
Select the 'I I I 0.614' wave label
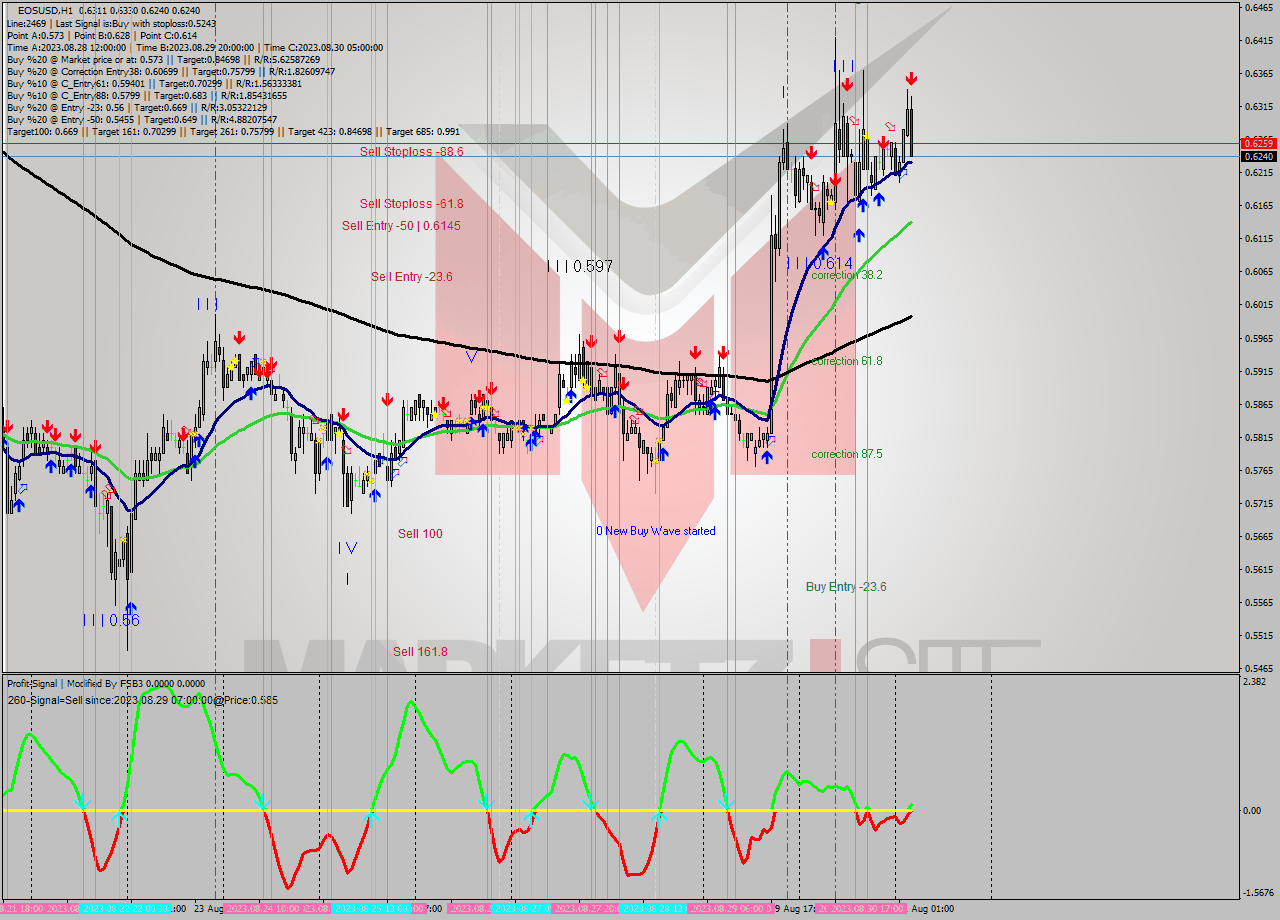tap(820, 262)
